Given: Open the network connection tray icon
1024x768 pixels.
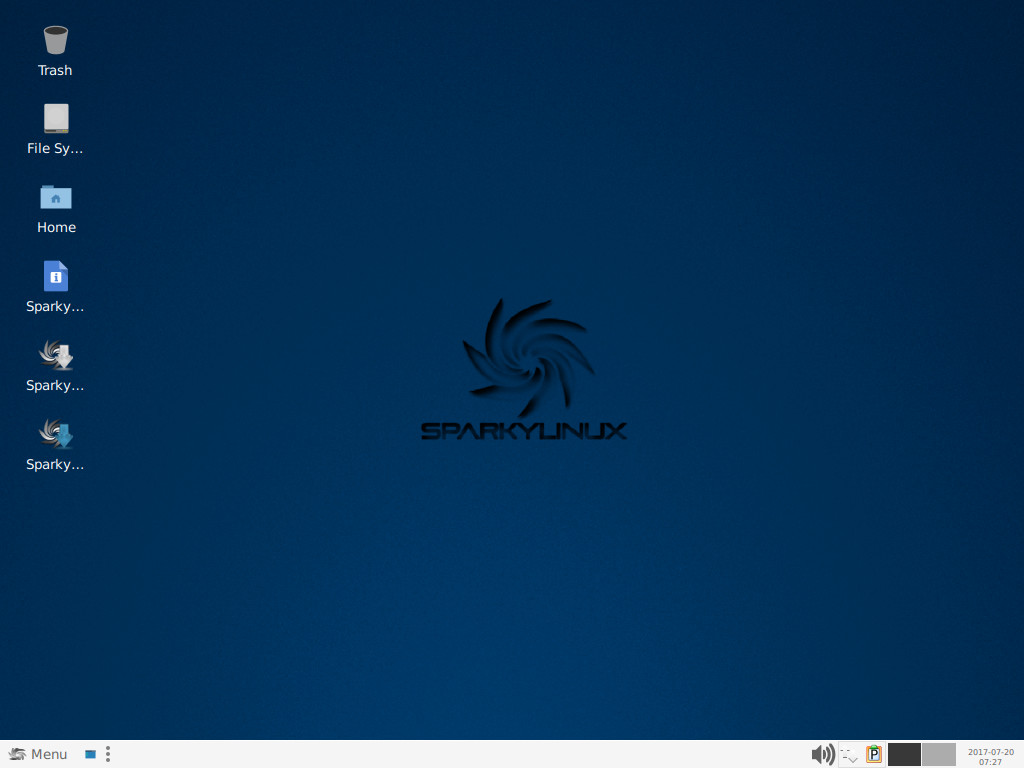Looking at the screenshot, I should pyautogui.click(x=849, y=754).
